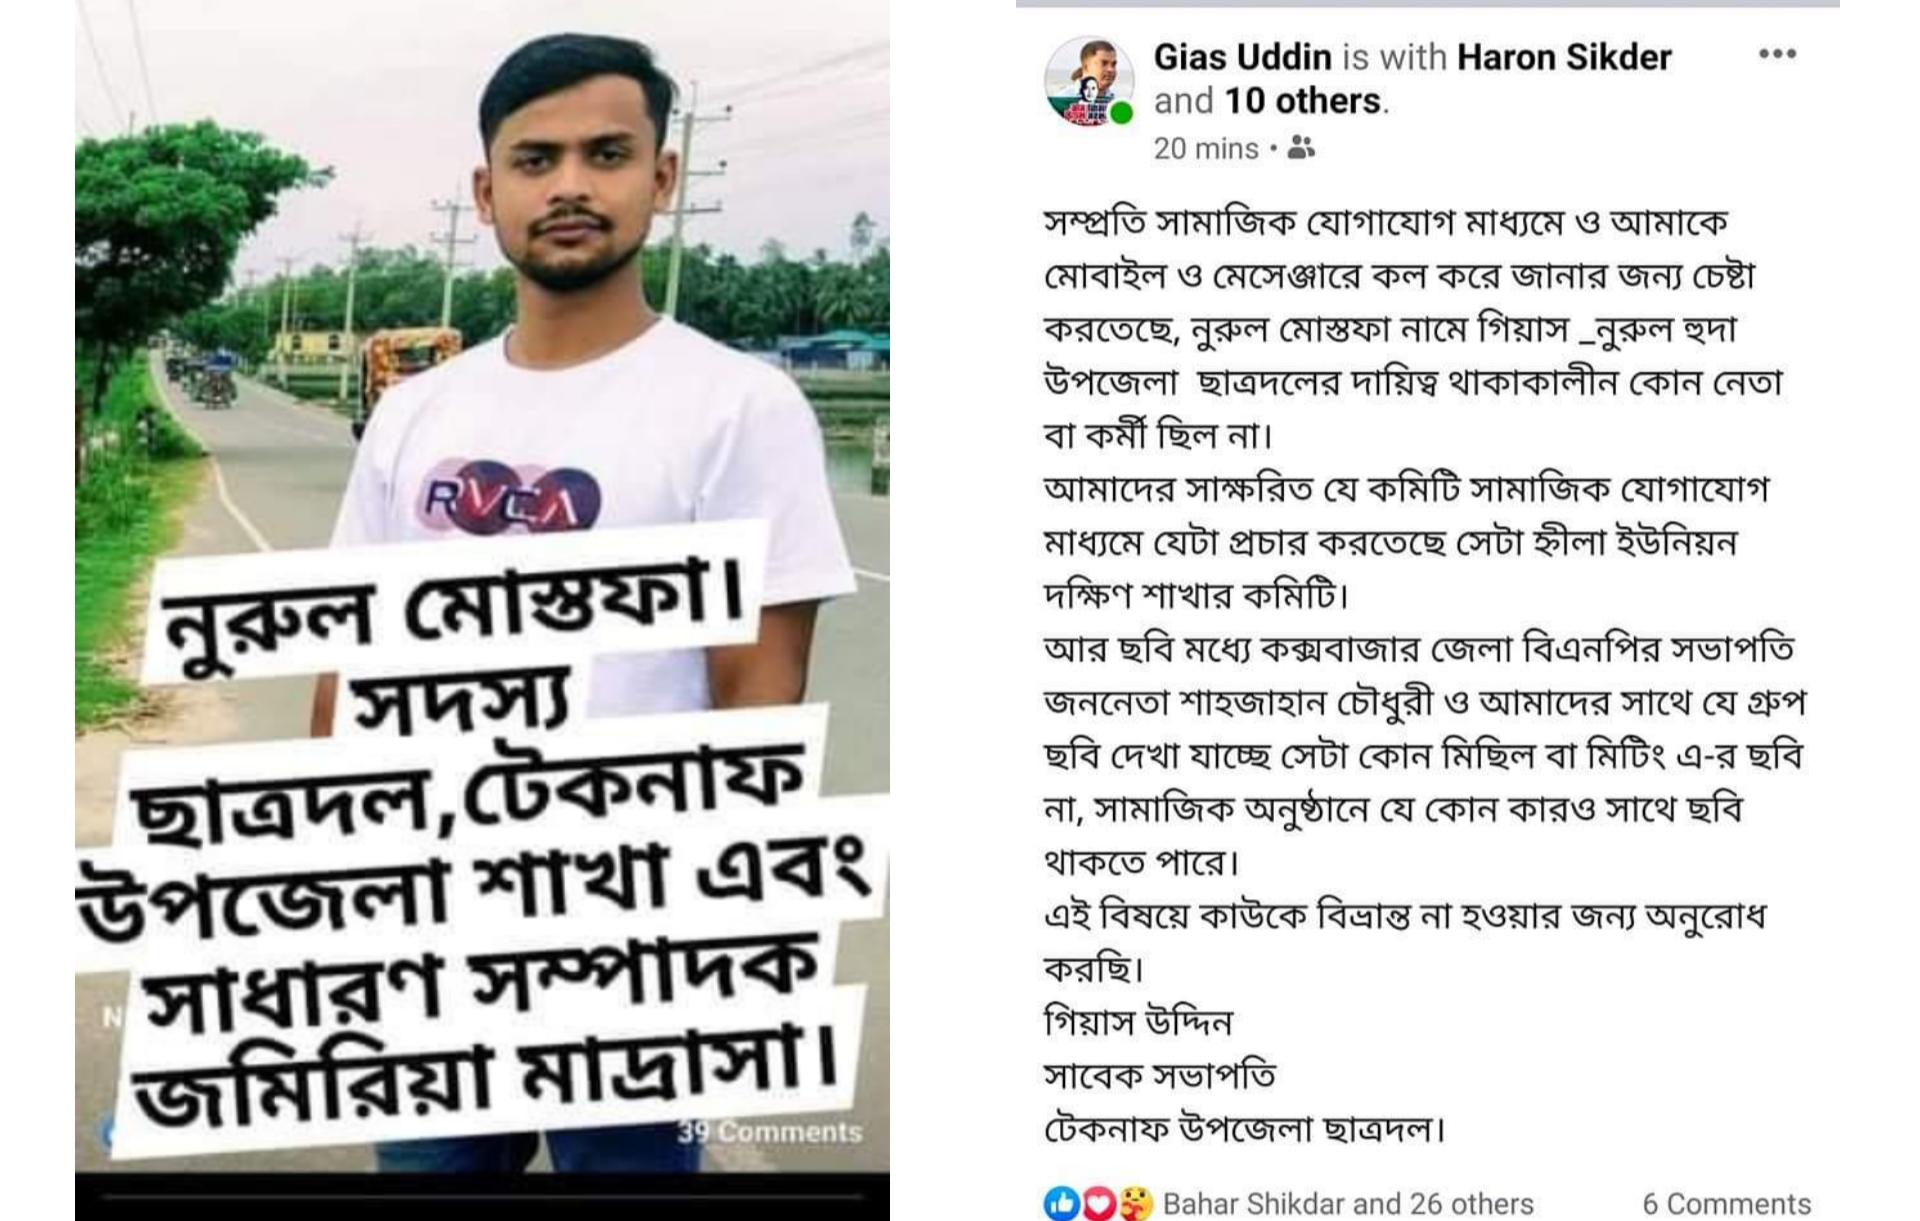Viewport: 1920px width, 1221px height.
Task: Click the horizontal line on the black bar under the photo
Action: (482, 1196)
